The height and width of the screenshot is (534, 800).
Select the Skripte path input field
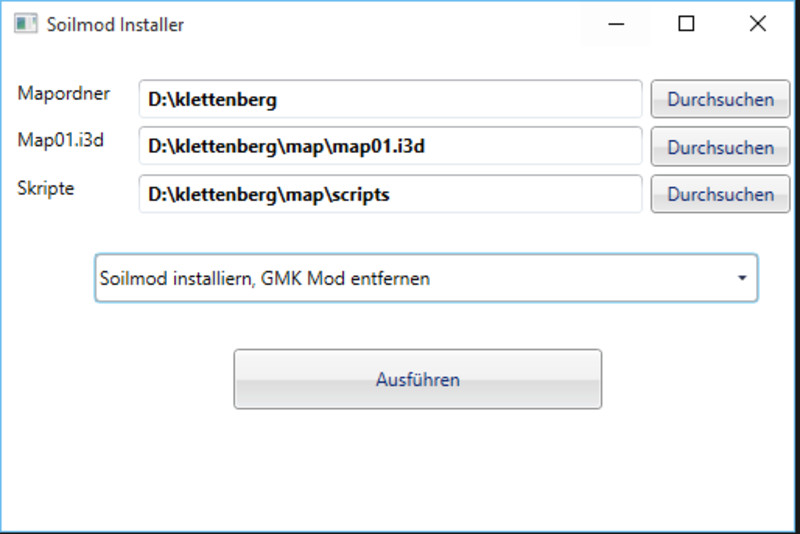390,194
